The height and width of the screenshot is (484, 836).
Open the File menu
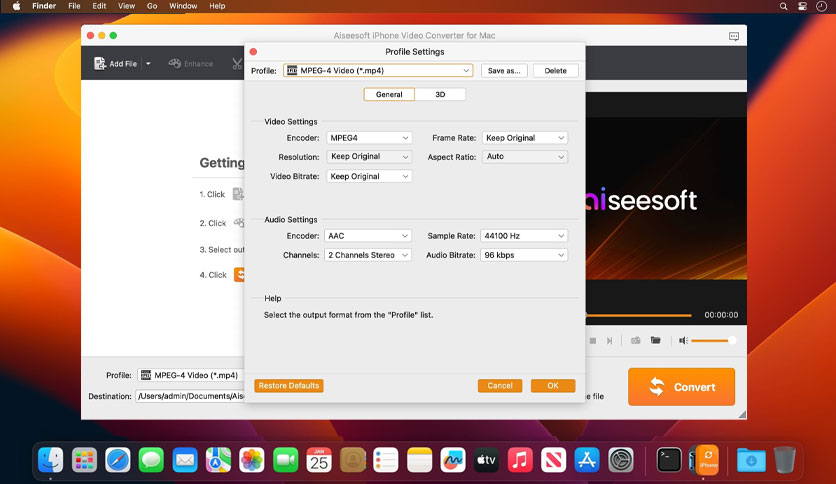point(74,6)
